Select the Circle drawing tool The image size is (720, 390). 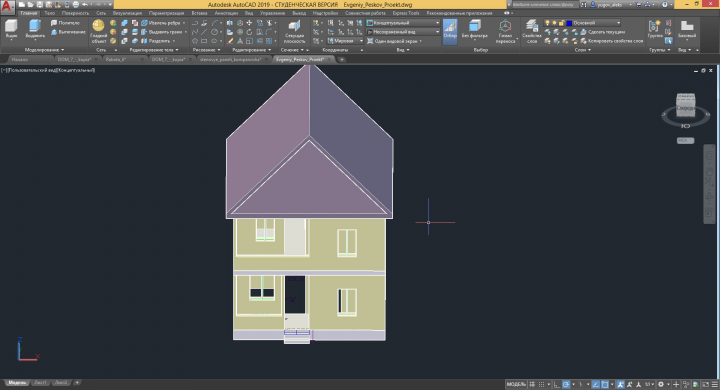click(214, 32)
